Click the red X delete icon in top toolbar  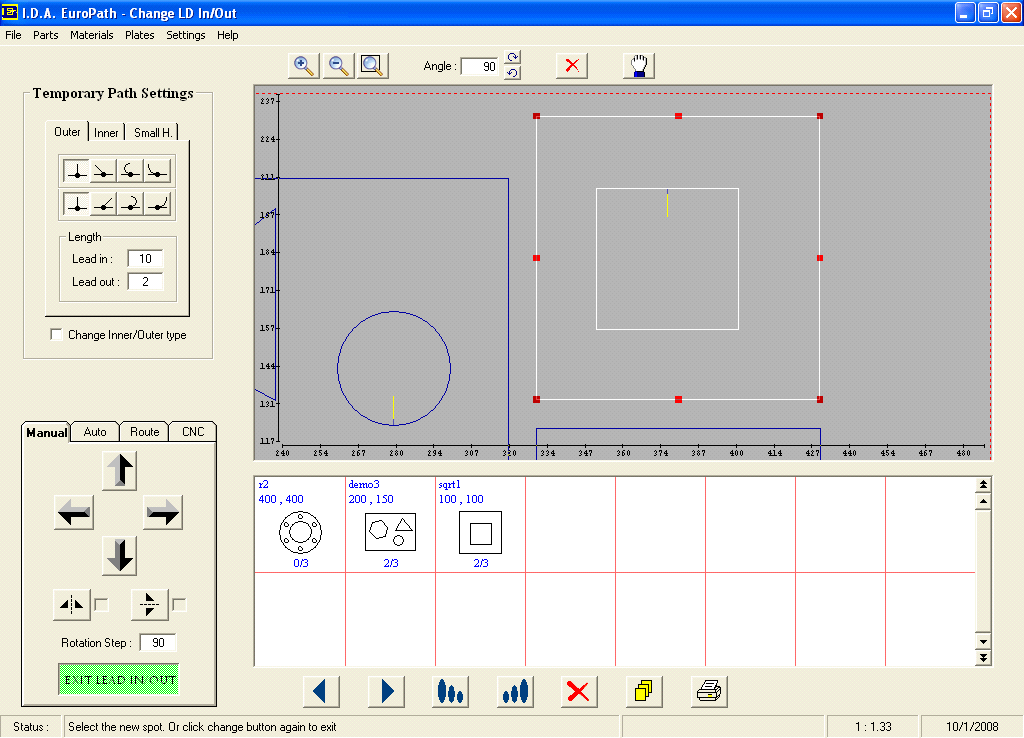[572, 65]
